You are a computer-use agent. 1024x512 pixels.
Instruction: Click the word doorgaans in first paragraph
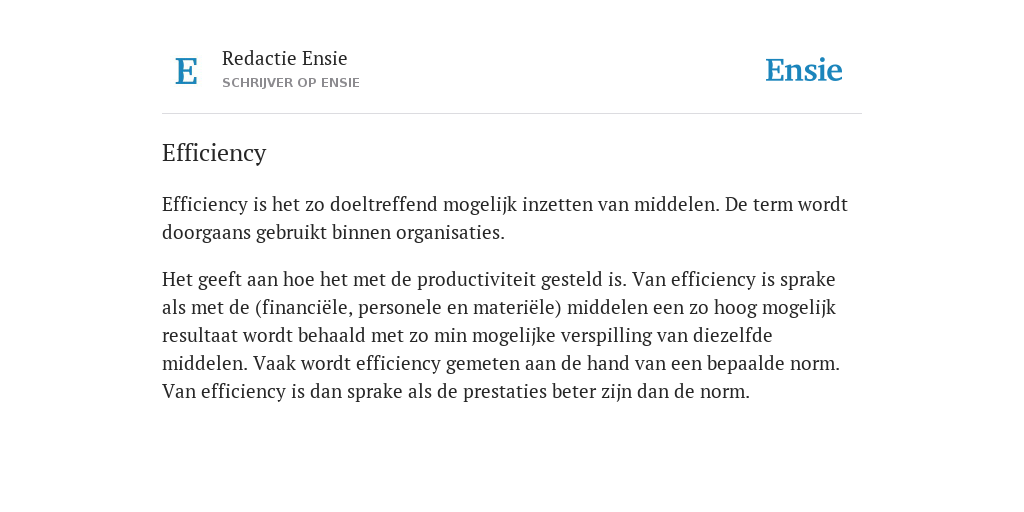(206, 233)
